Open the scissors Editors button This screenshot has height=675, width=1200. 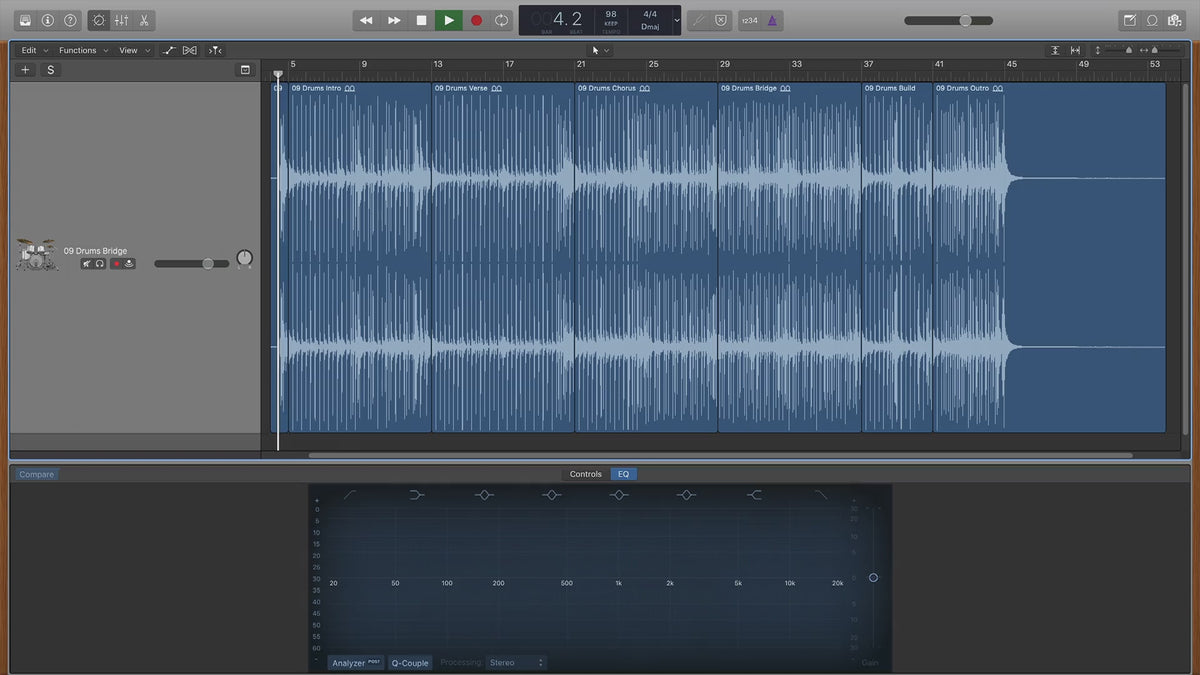click(x=144, y=20)
